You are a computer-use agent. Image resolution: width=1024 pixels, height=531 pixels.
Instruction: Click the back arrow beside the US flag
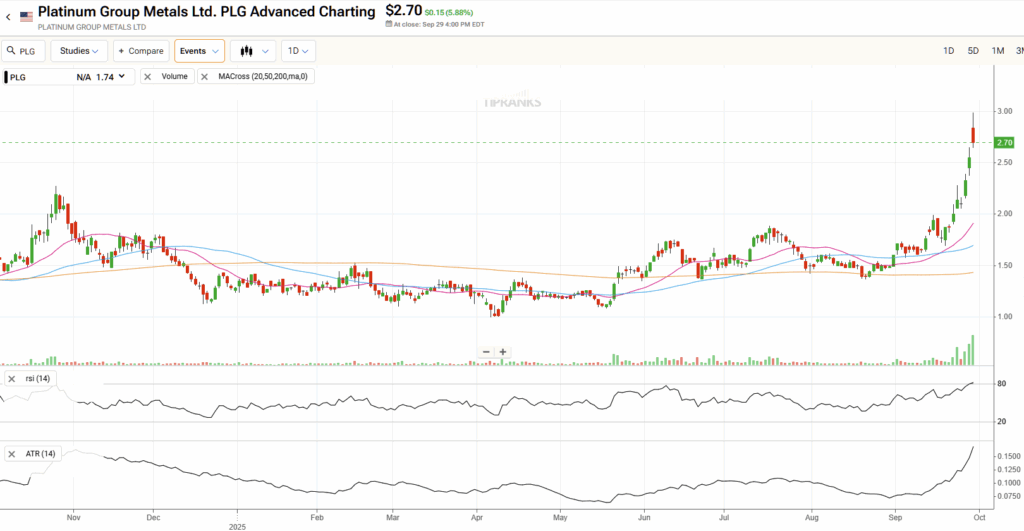coord(8,16)
